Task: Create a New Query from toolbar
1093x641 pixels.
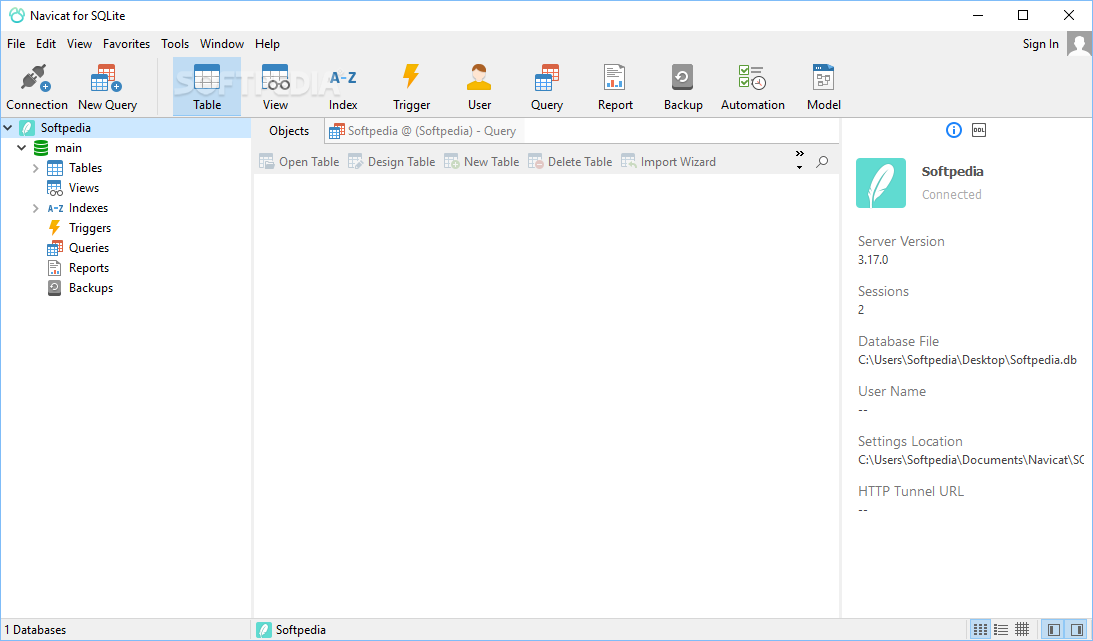Action: coord(107,86)
